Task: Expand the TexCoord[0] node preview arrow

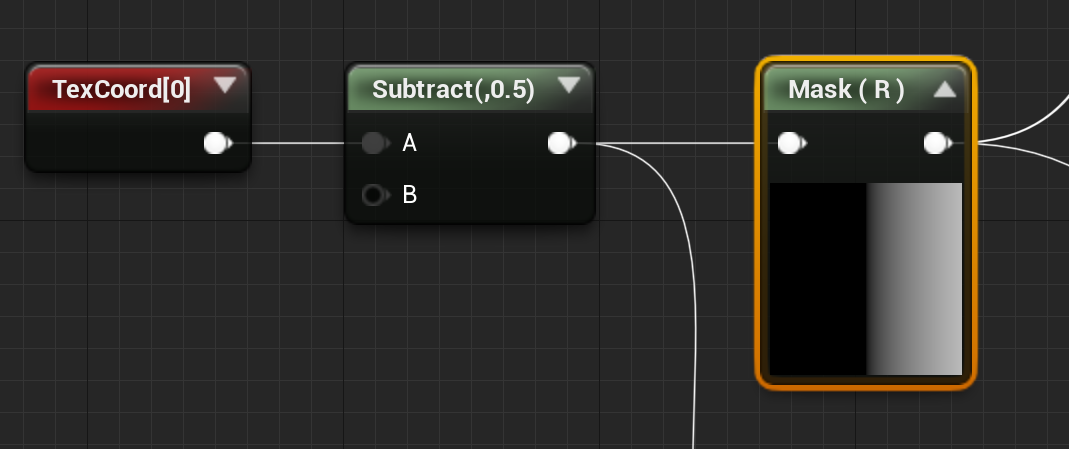Action: (224, 85)
